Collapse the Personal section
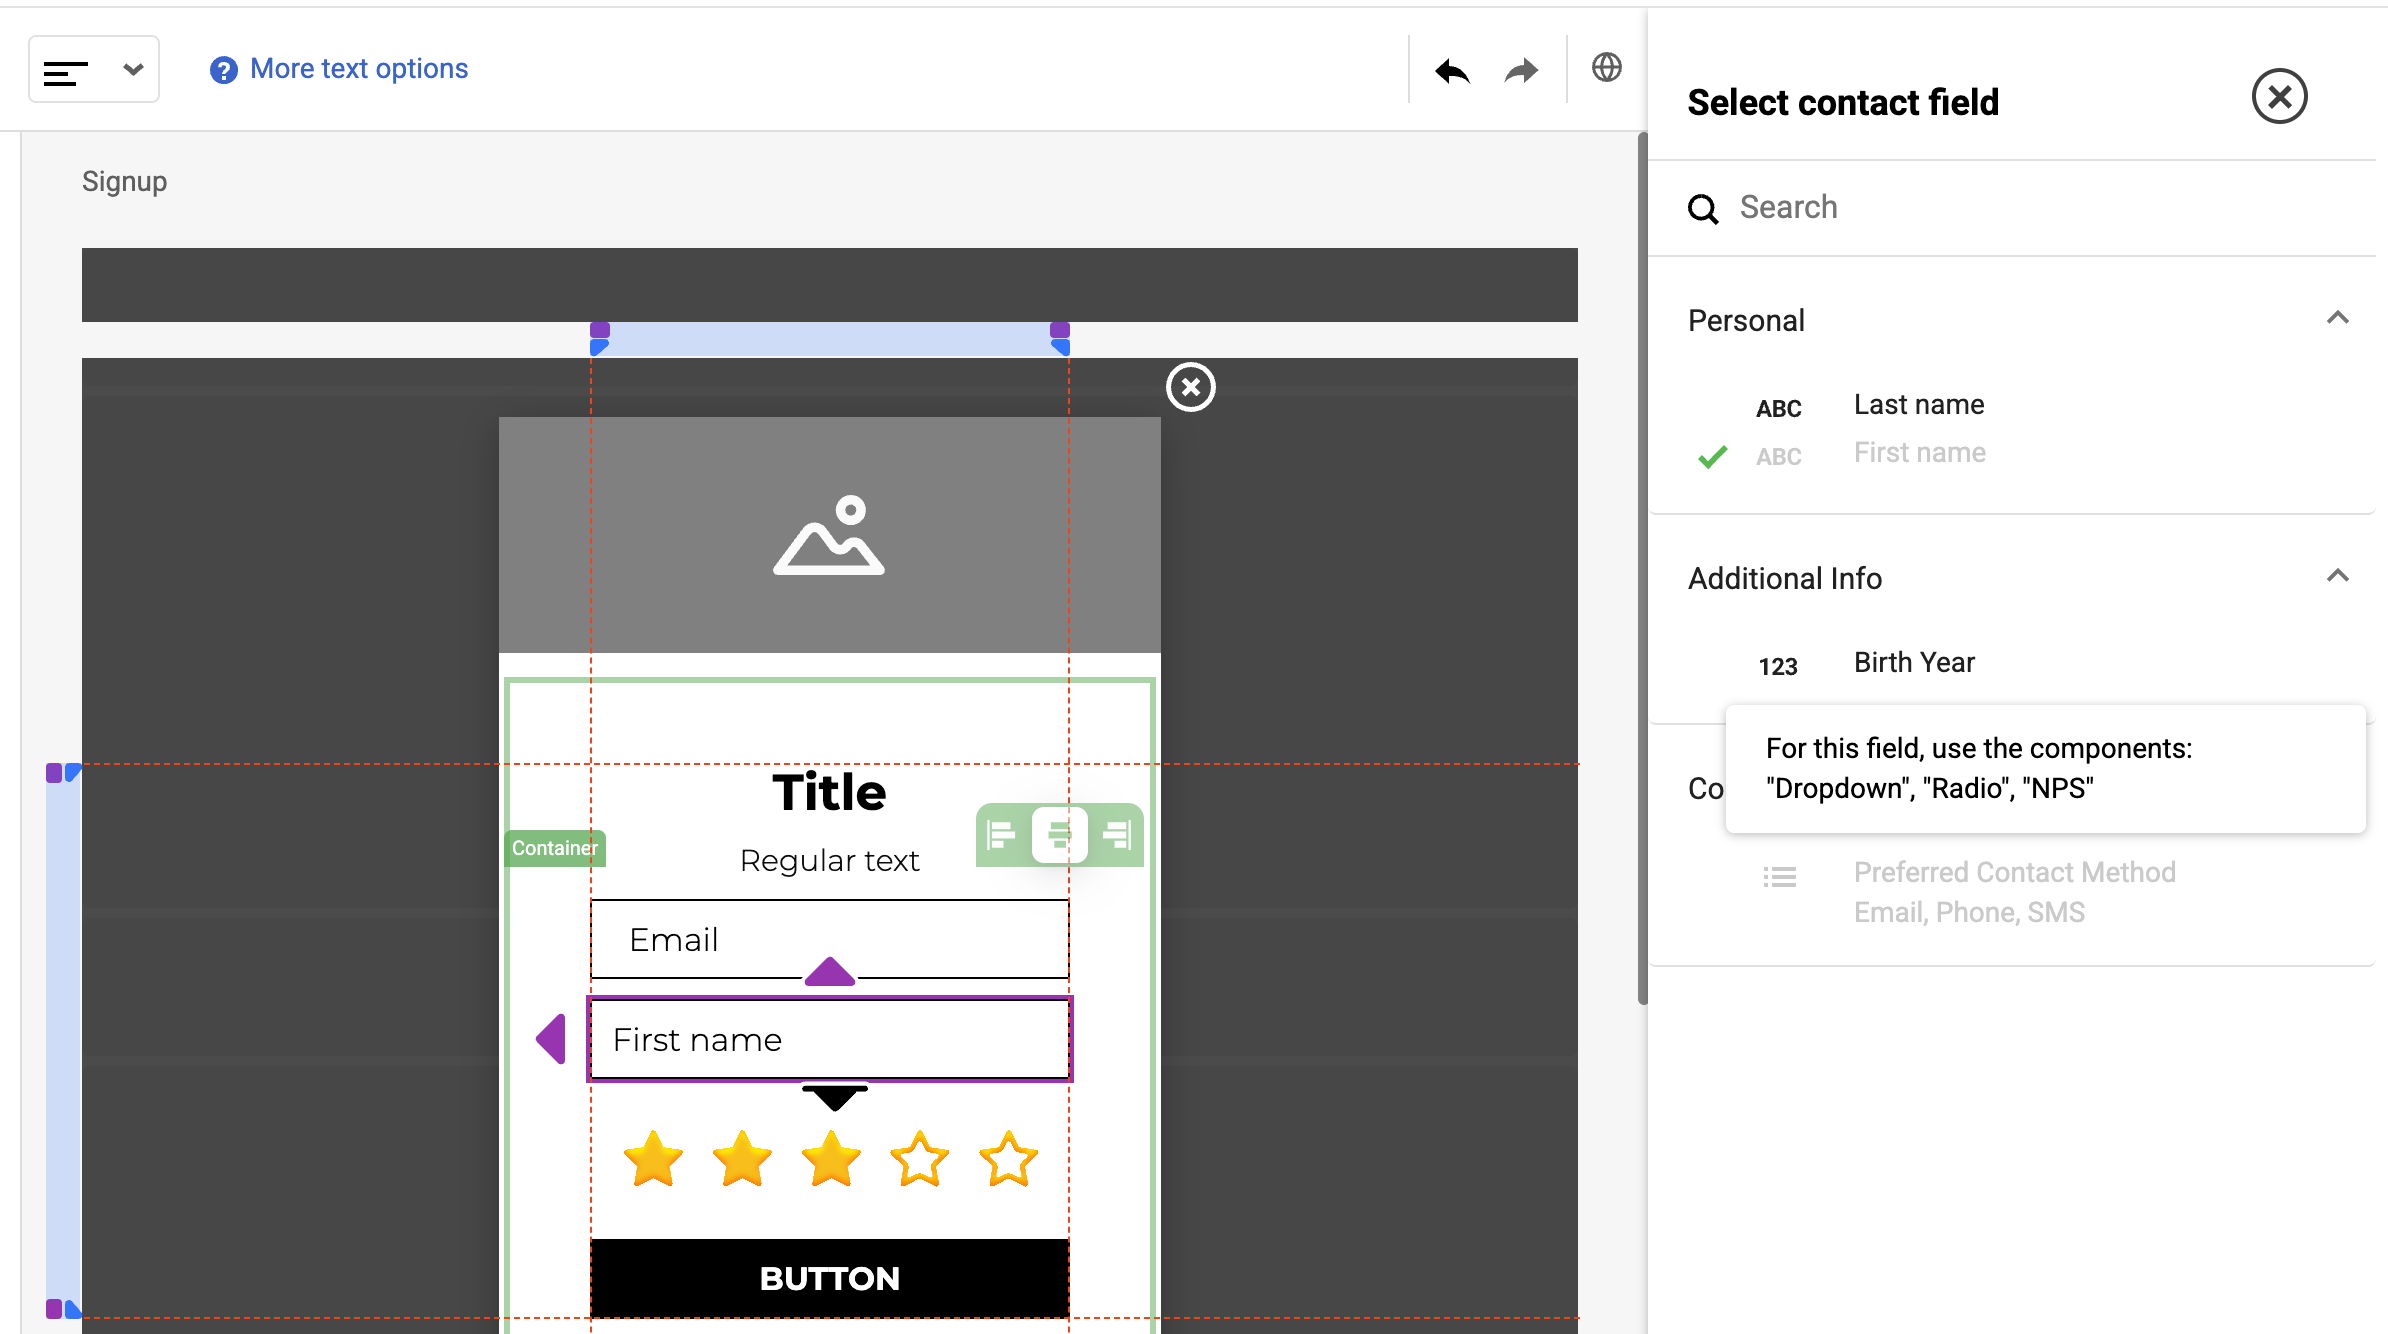This screenshot has width=2388, height=1334. 2337,319
